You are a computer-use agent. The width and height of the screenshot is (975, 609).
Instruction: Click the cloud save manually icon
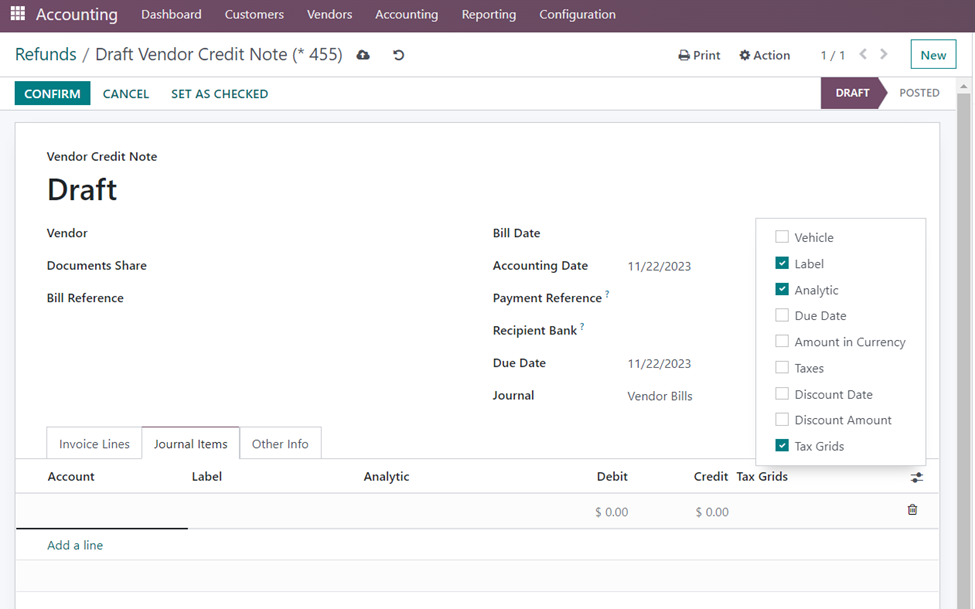click(363, 55)
